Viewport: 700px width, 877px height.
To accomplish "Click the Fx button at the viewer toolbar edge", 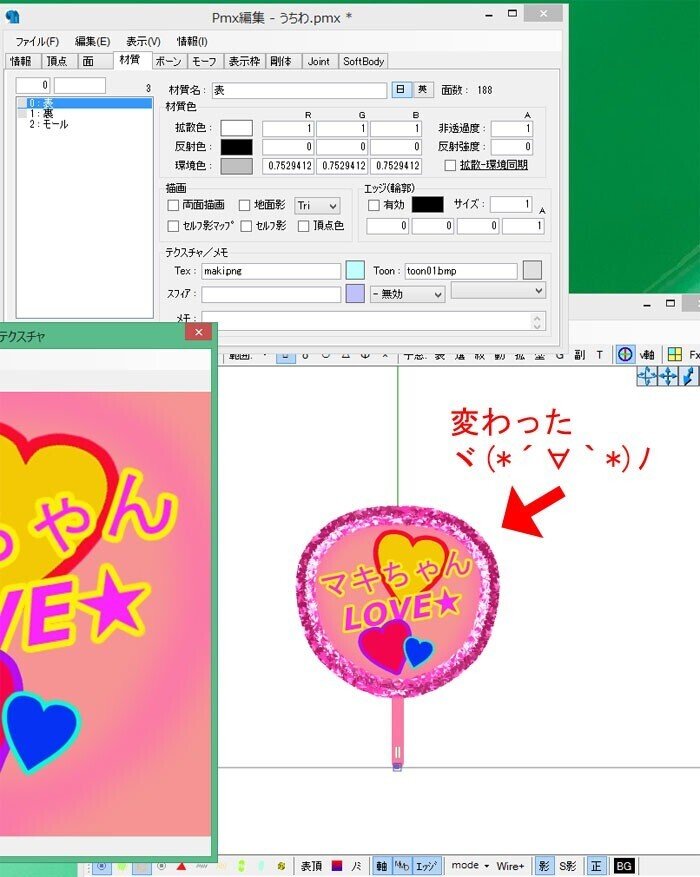I will pos(694,355).
